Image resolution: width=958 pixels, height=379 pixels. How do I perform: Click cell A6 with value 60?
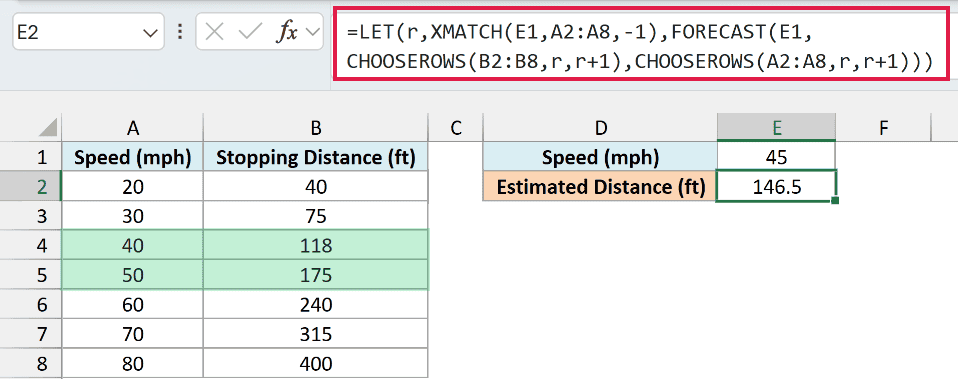tap(133, 304)
